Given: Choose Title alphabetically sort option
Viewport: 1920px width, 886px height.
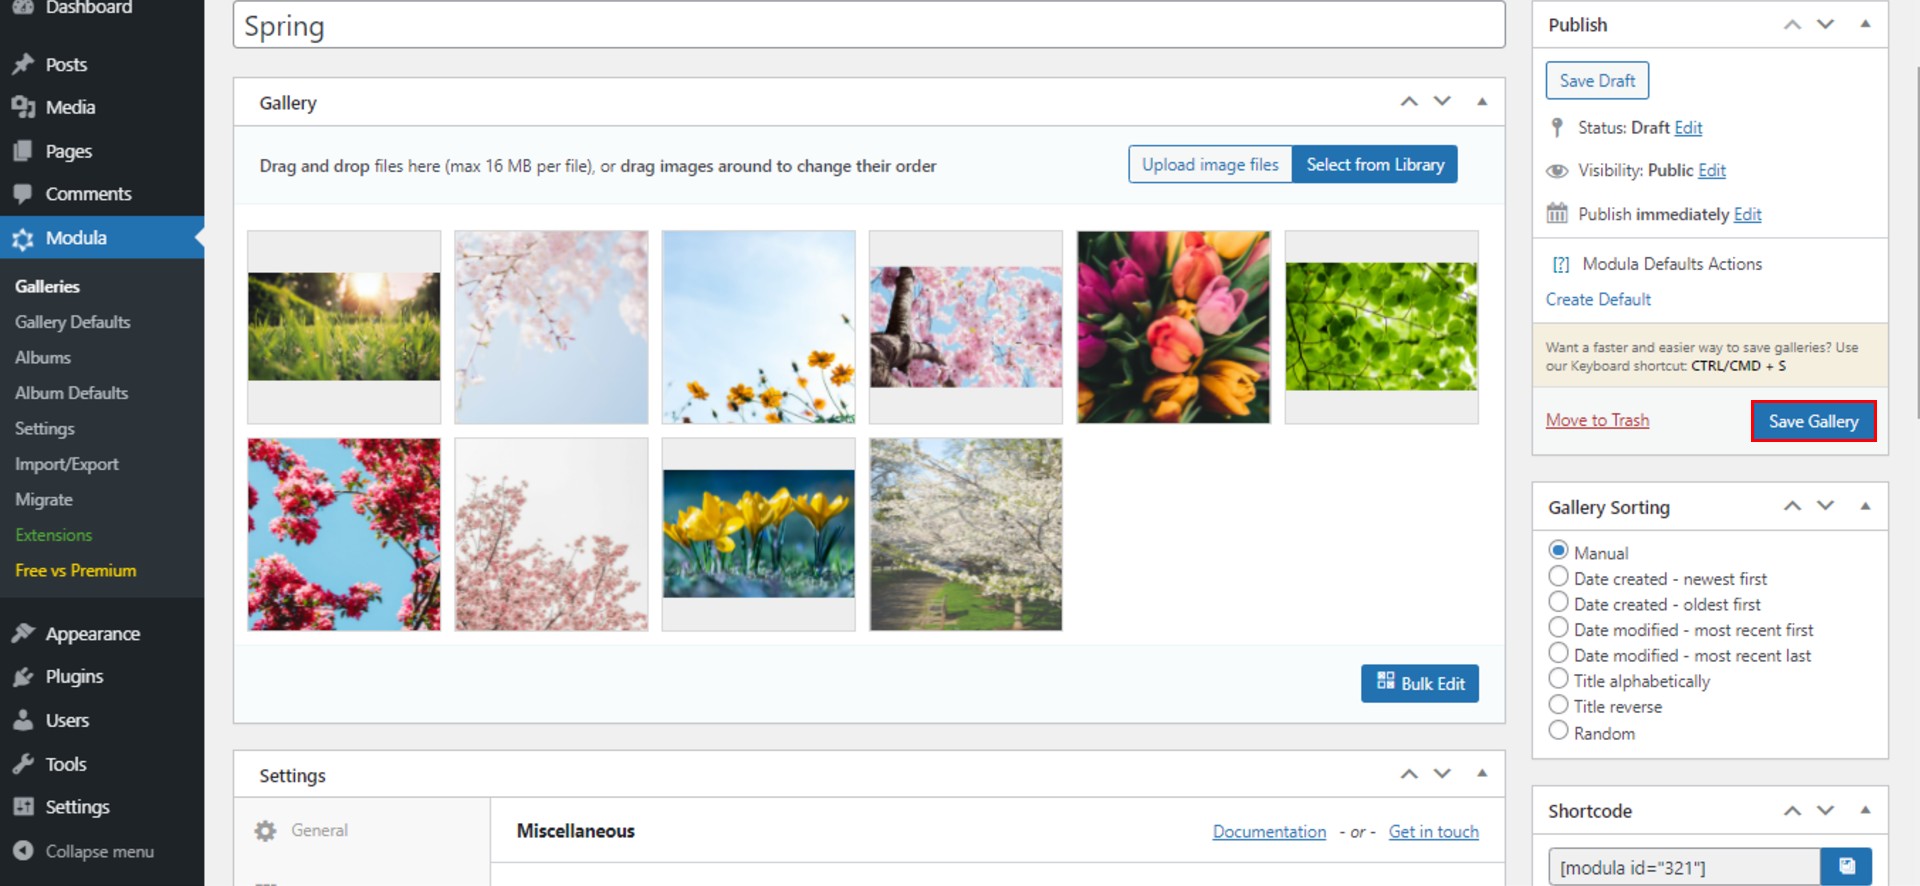Looking at the screenshot, I should coord(1558,679).
